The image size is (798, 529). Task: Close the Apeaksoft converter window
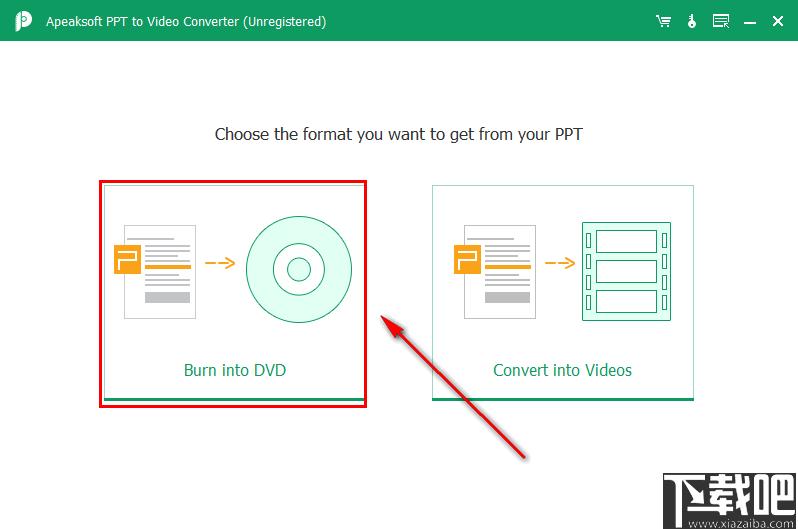pos(778,21)
